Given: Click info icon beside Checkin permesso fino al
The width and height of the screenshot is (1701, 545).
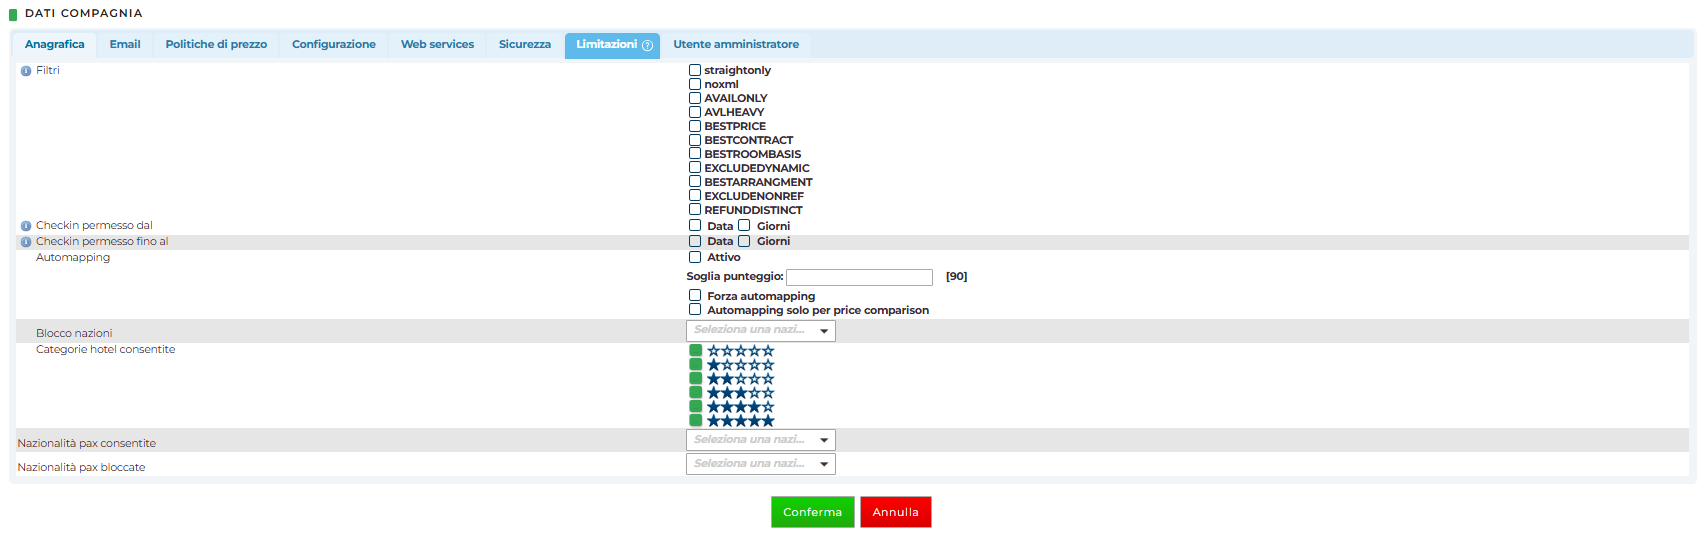Looking at the screenshot, I should pyautogui.click(x=26, y=242).
